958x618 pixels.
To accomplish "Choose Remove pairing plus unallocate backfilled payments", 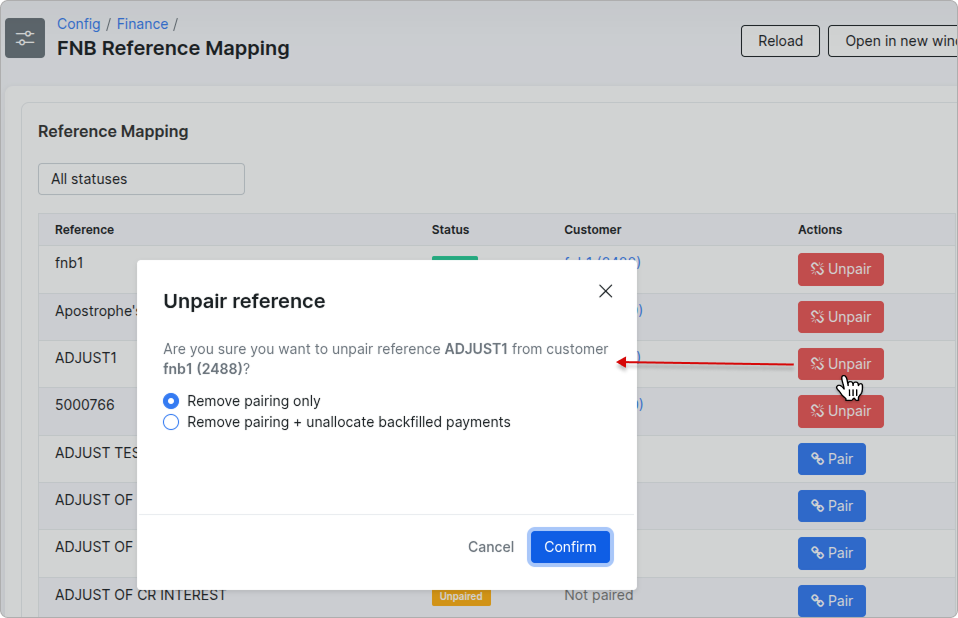I will 171,422.
